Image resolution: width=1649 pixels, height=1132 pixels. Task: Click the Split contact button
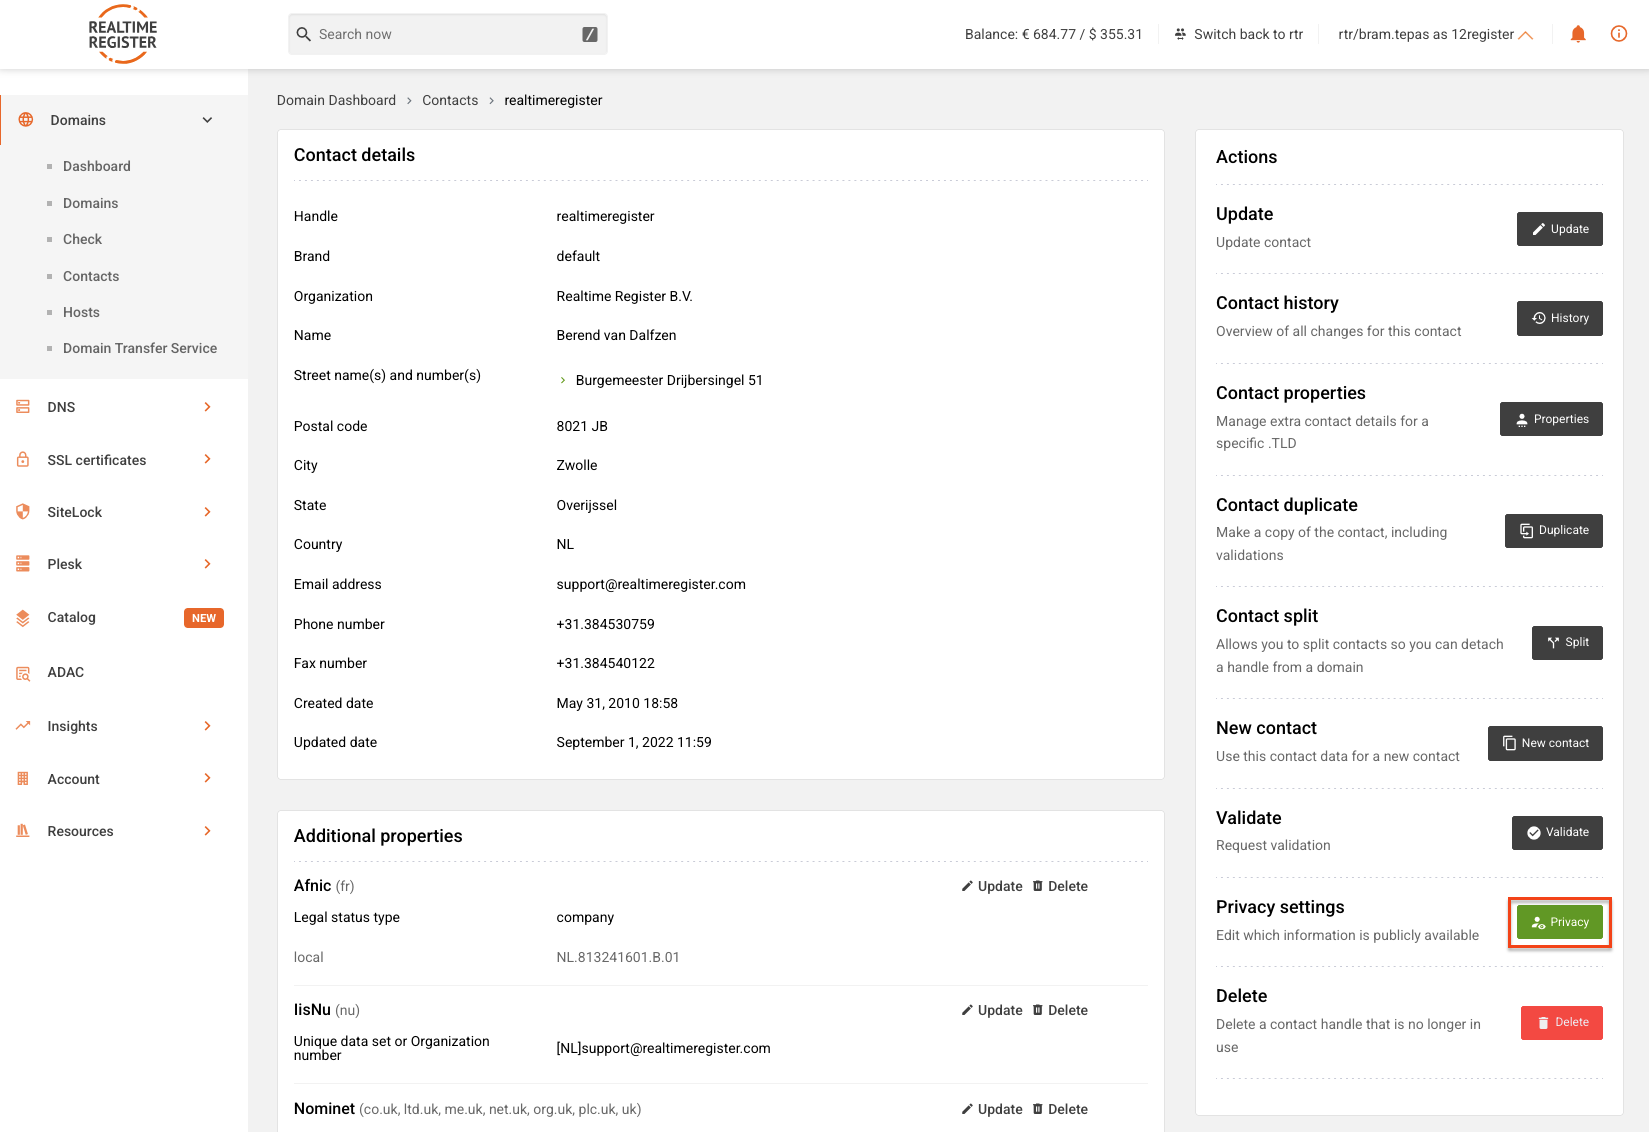tap(1567, 643)
